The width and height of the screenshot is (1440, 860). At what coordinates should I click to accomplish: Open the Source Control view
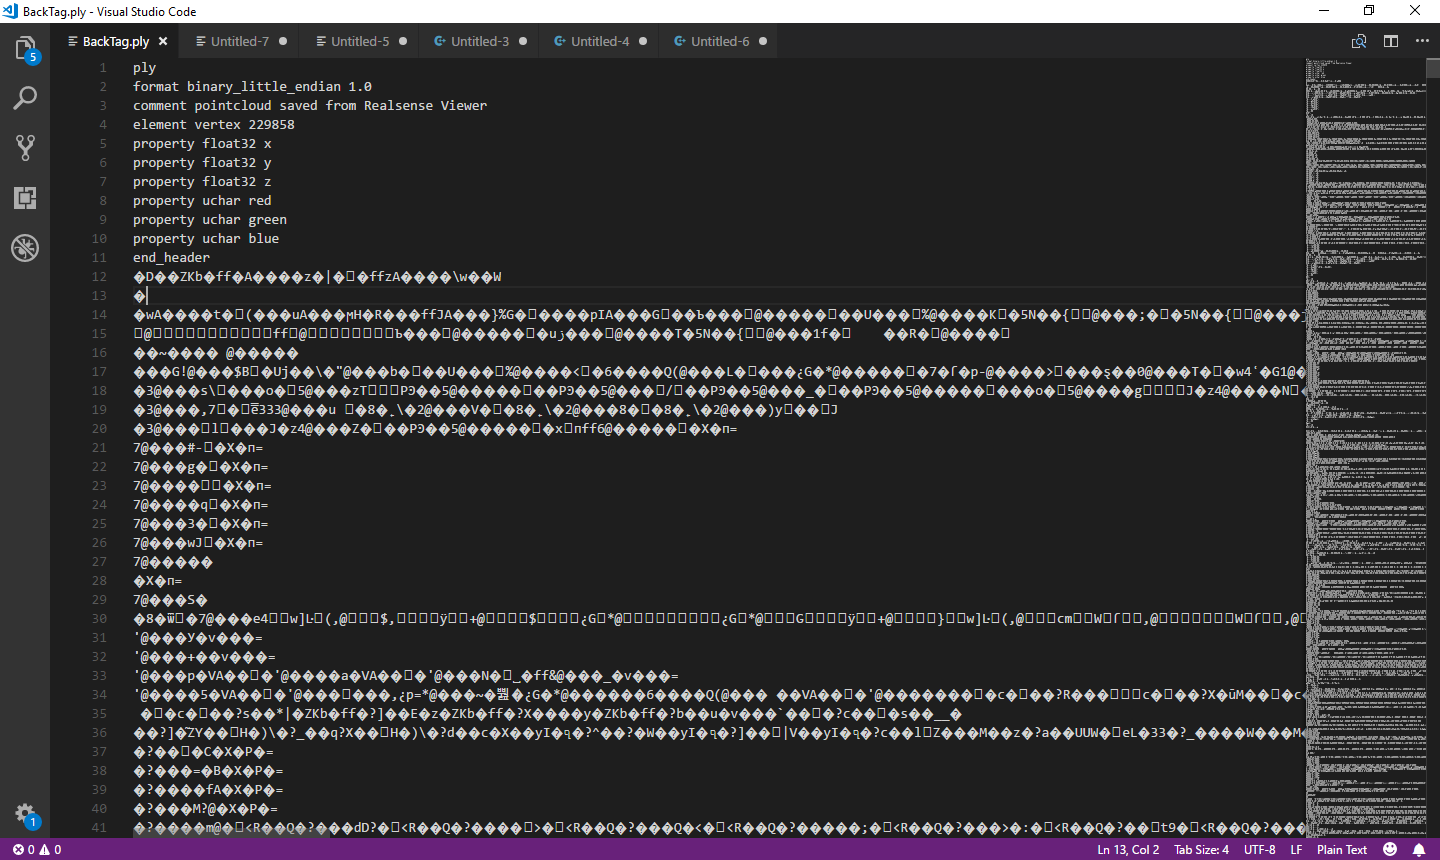(25, 148)
